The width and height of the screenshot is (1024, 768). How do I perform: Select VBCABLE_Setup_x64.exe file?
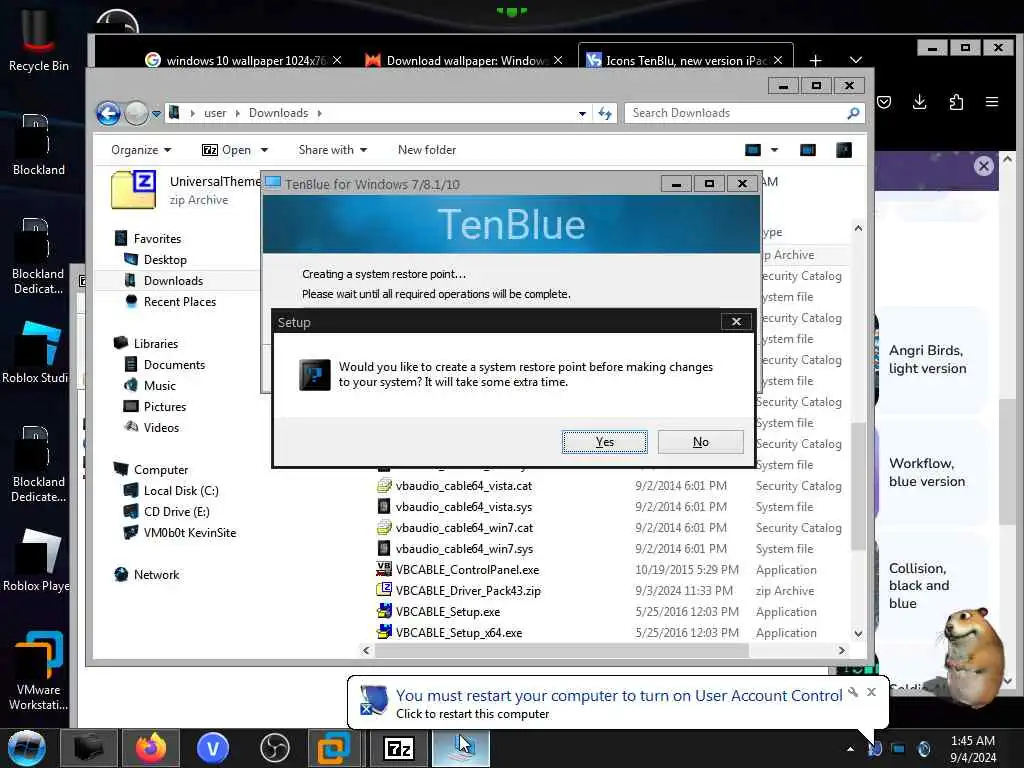(x=458, y=633)
